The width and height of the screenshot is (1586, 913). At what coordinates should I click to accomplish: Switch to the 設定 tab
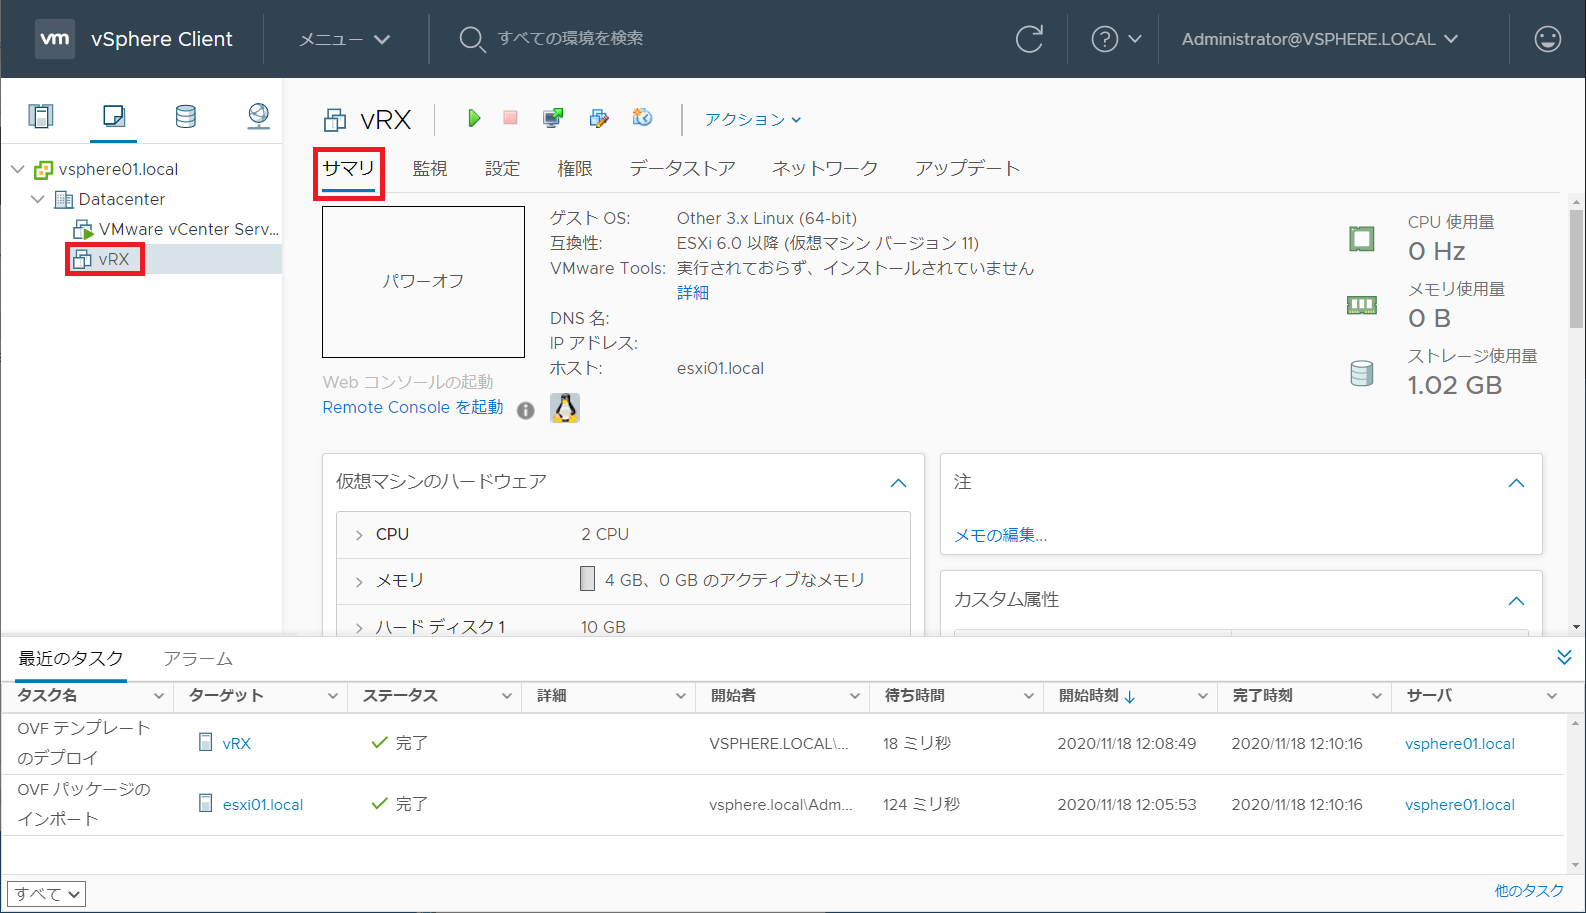[x=502, y=168]
